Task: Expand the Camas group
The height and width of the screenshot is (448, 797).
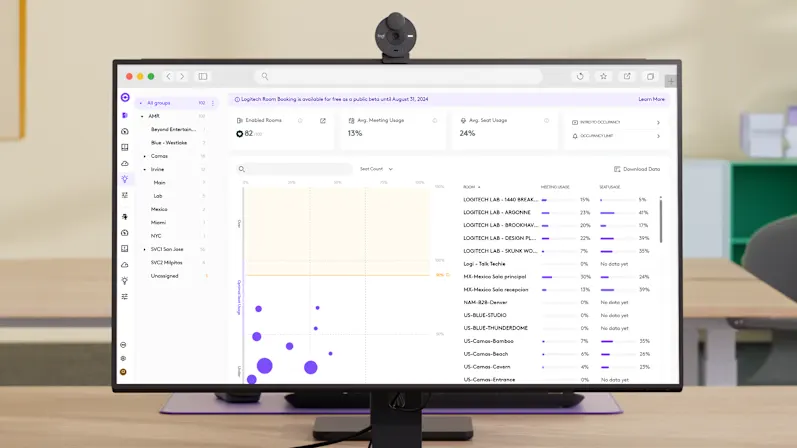Action: (x=145, y=156)
